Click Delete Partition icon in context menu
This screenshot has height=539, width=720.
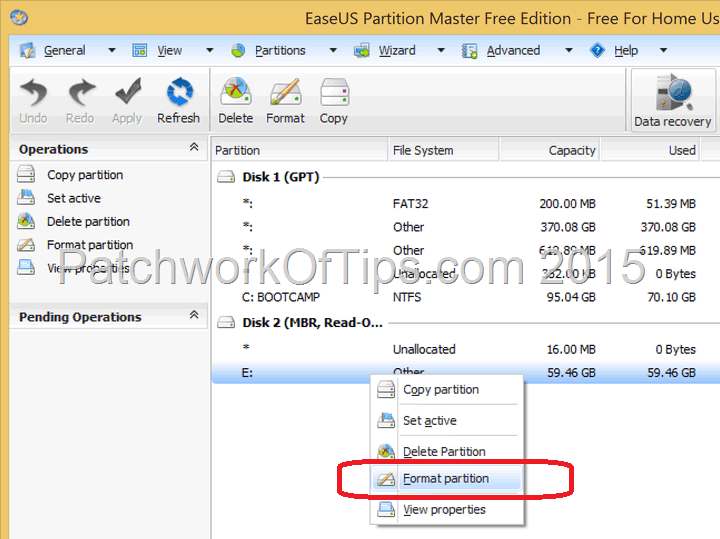coord(386,451)
